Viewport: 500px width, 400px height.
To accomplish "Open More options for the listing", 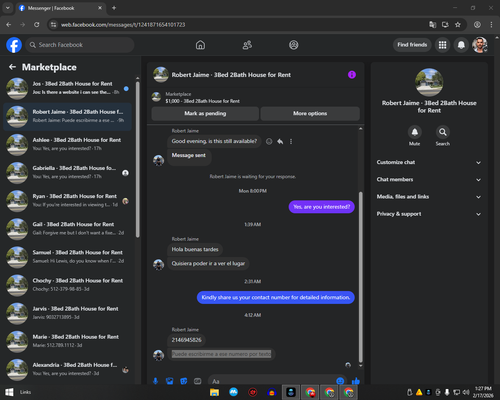I will 310,113.
